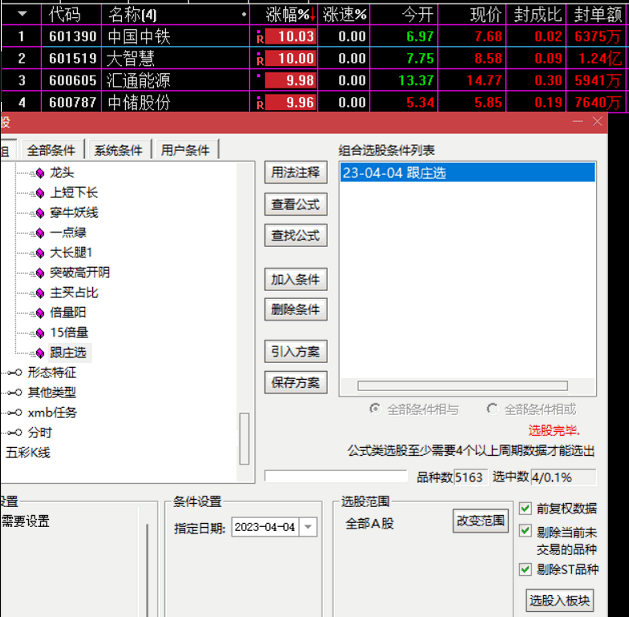This screenshot has height=617, width=629.
Task: Select 突破高开阴 formula in tree
Action: click(x=79, y=273)
